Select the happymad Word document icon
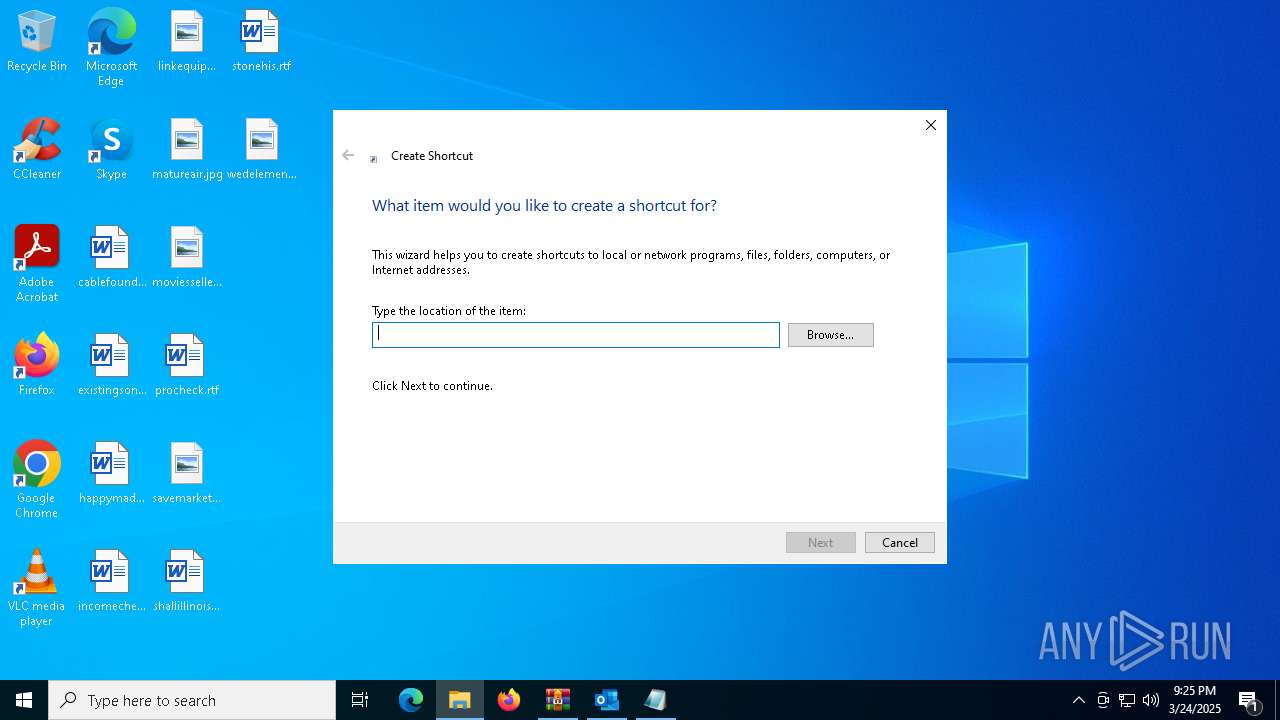 point(111,473)
